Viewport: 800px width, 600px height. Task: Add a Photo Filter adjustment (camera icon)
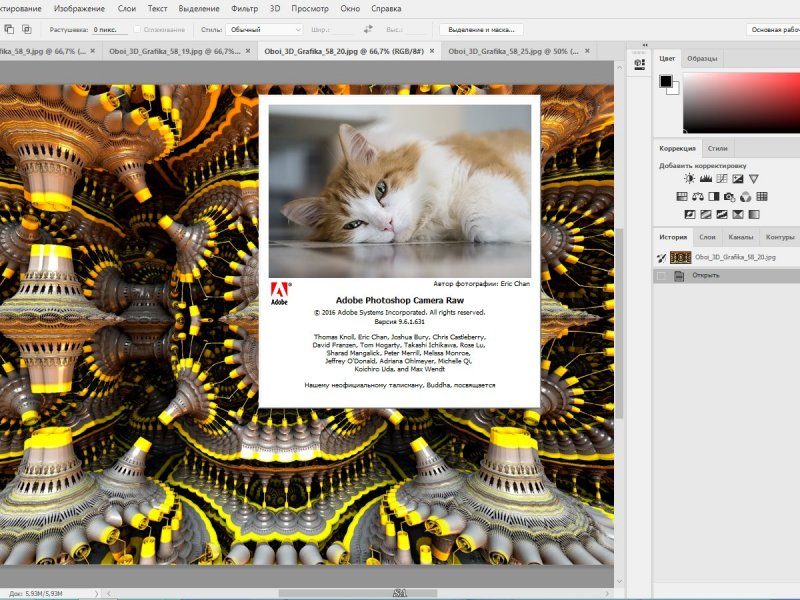point(730,196)
